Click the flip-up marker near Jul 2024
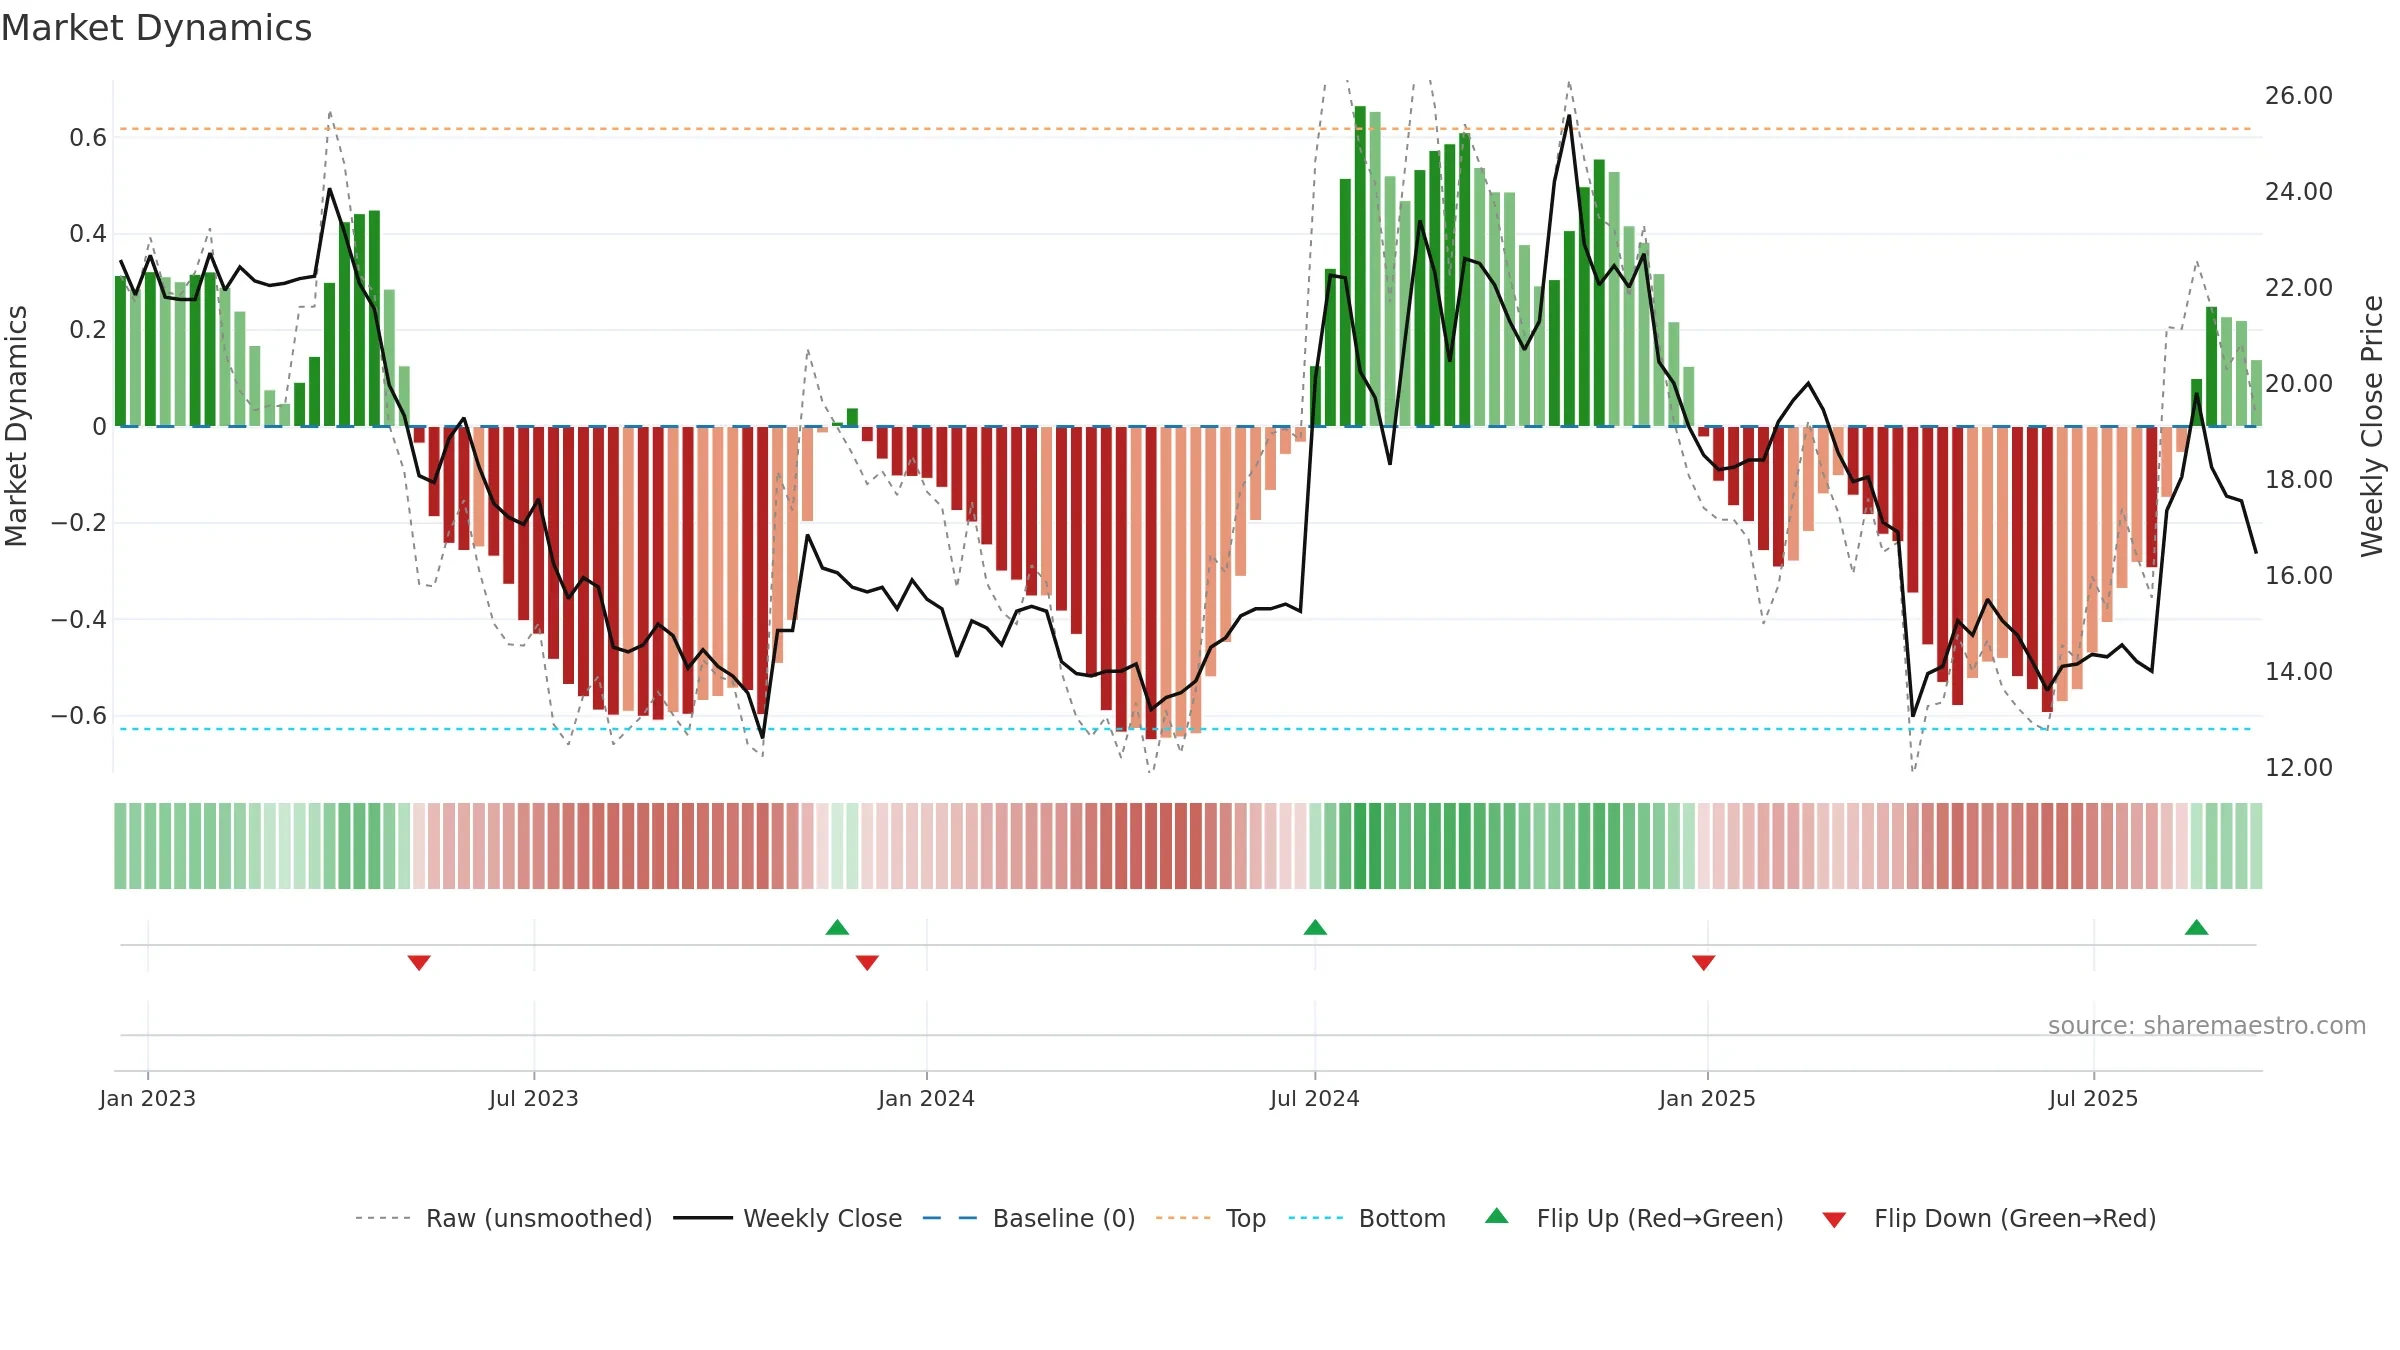2400x1350 pixels. point(1315,928)
